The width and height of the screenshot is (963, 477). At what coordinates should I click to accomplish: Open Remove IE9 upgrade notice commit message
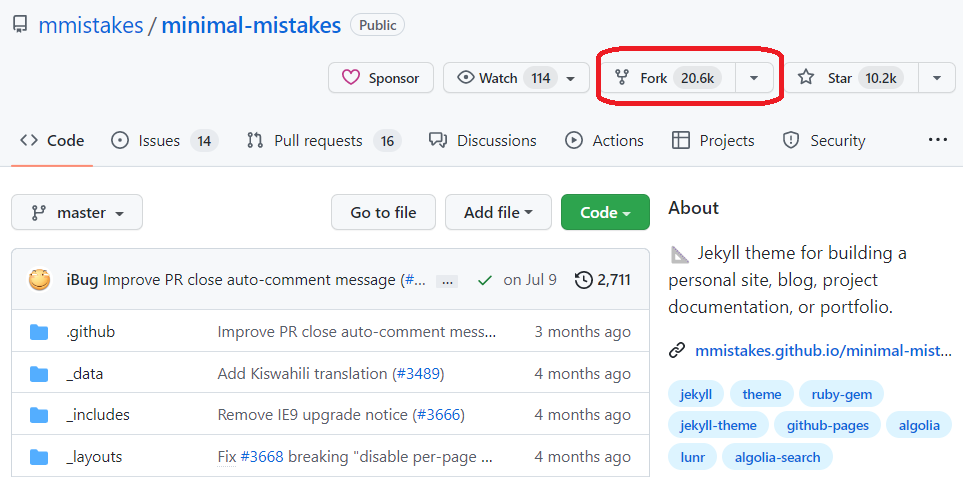[313, 415]
